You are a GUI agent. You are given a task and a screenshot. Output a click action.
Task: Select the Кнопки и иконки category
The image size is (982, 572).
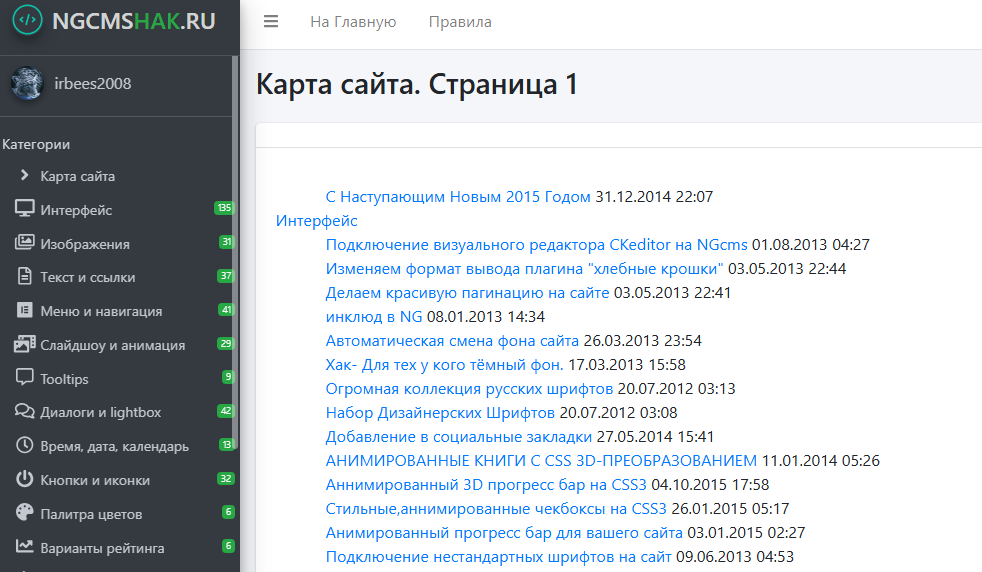tap(95, 480)
